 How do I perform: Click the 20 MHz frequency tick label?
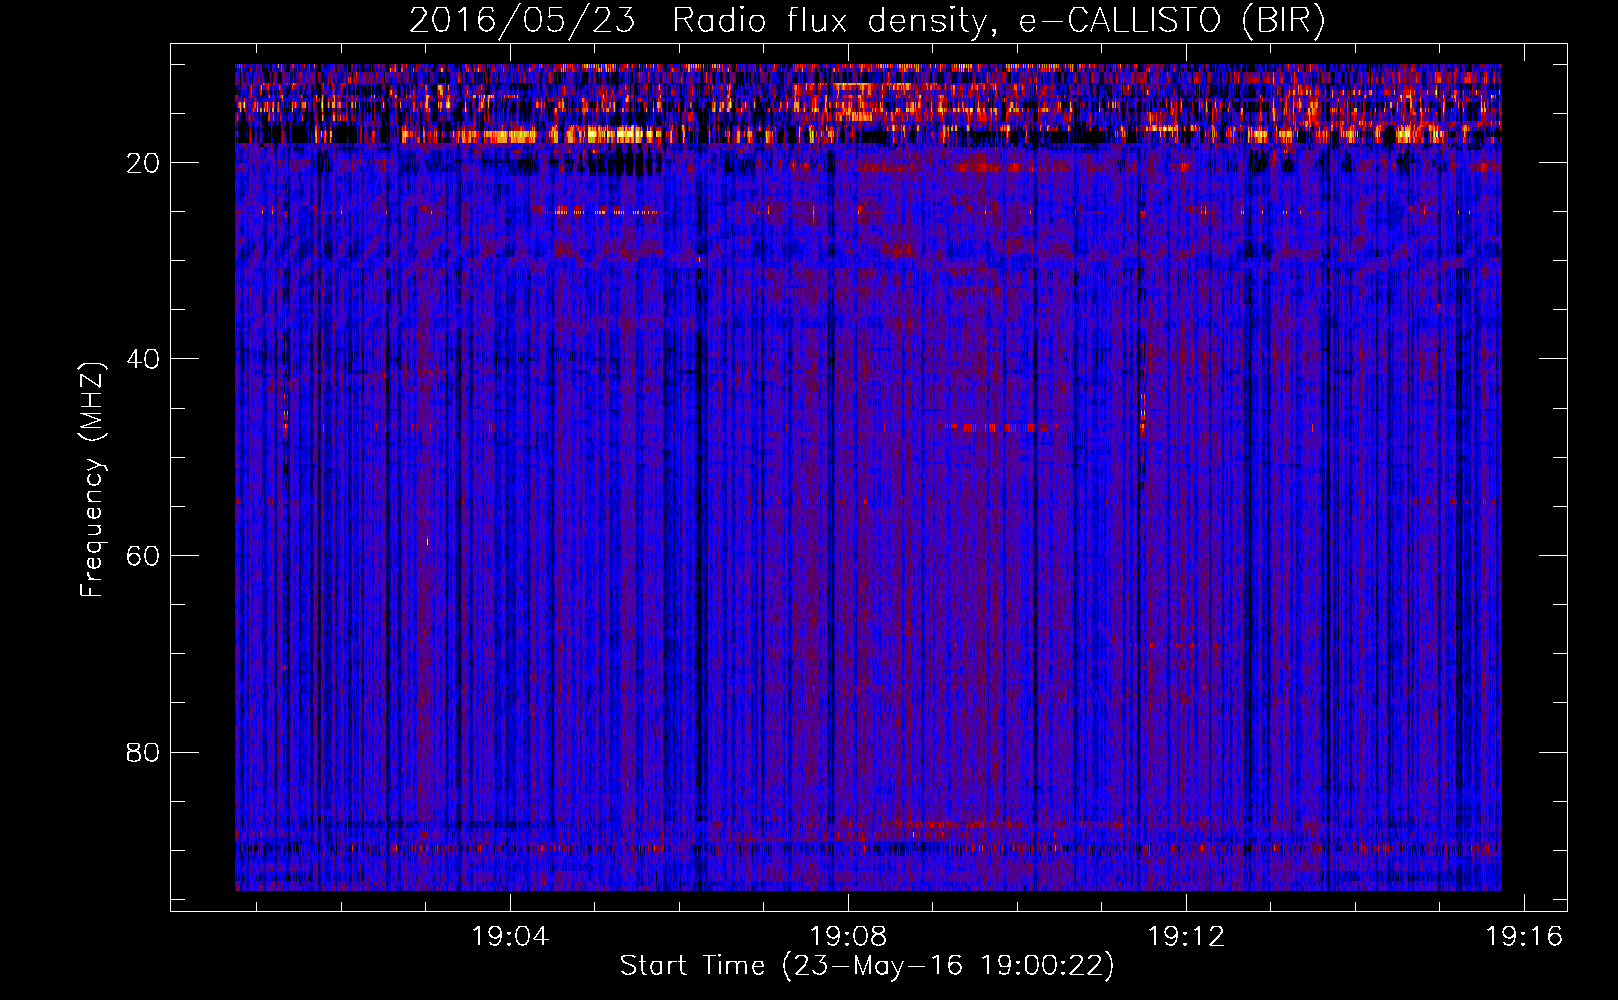click(143, 163)
